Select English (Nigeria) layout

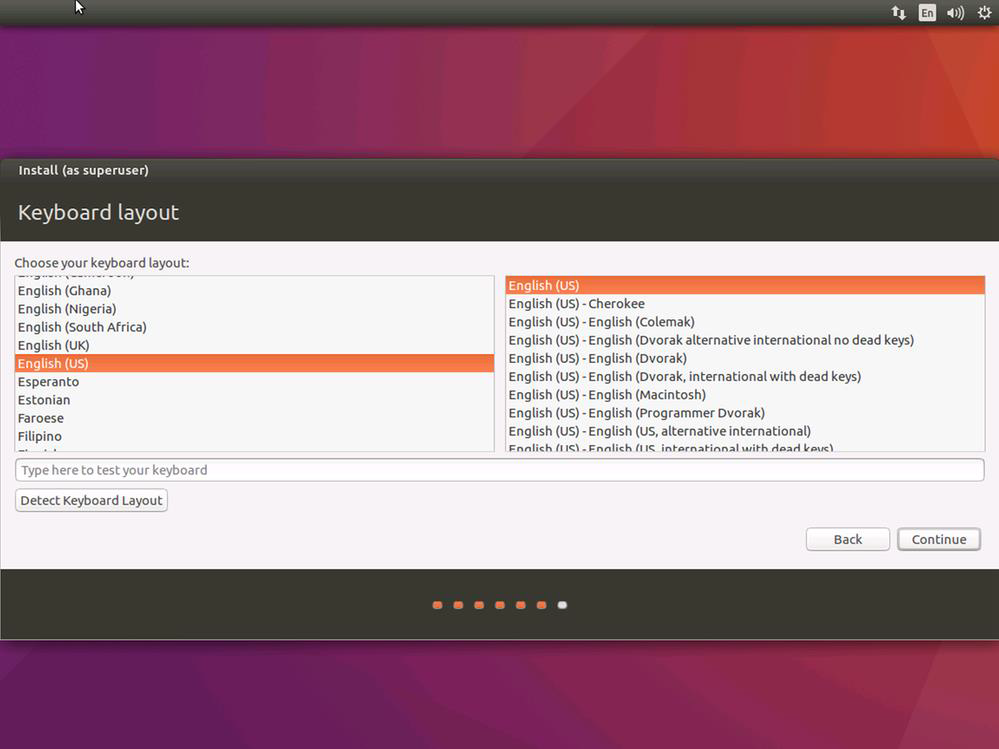click(67, 309)
